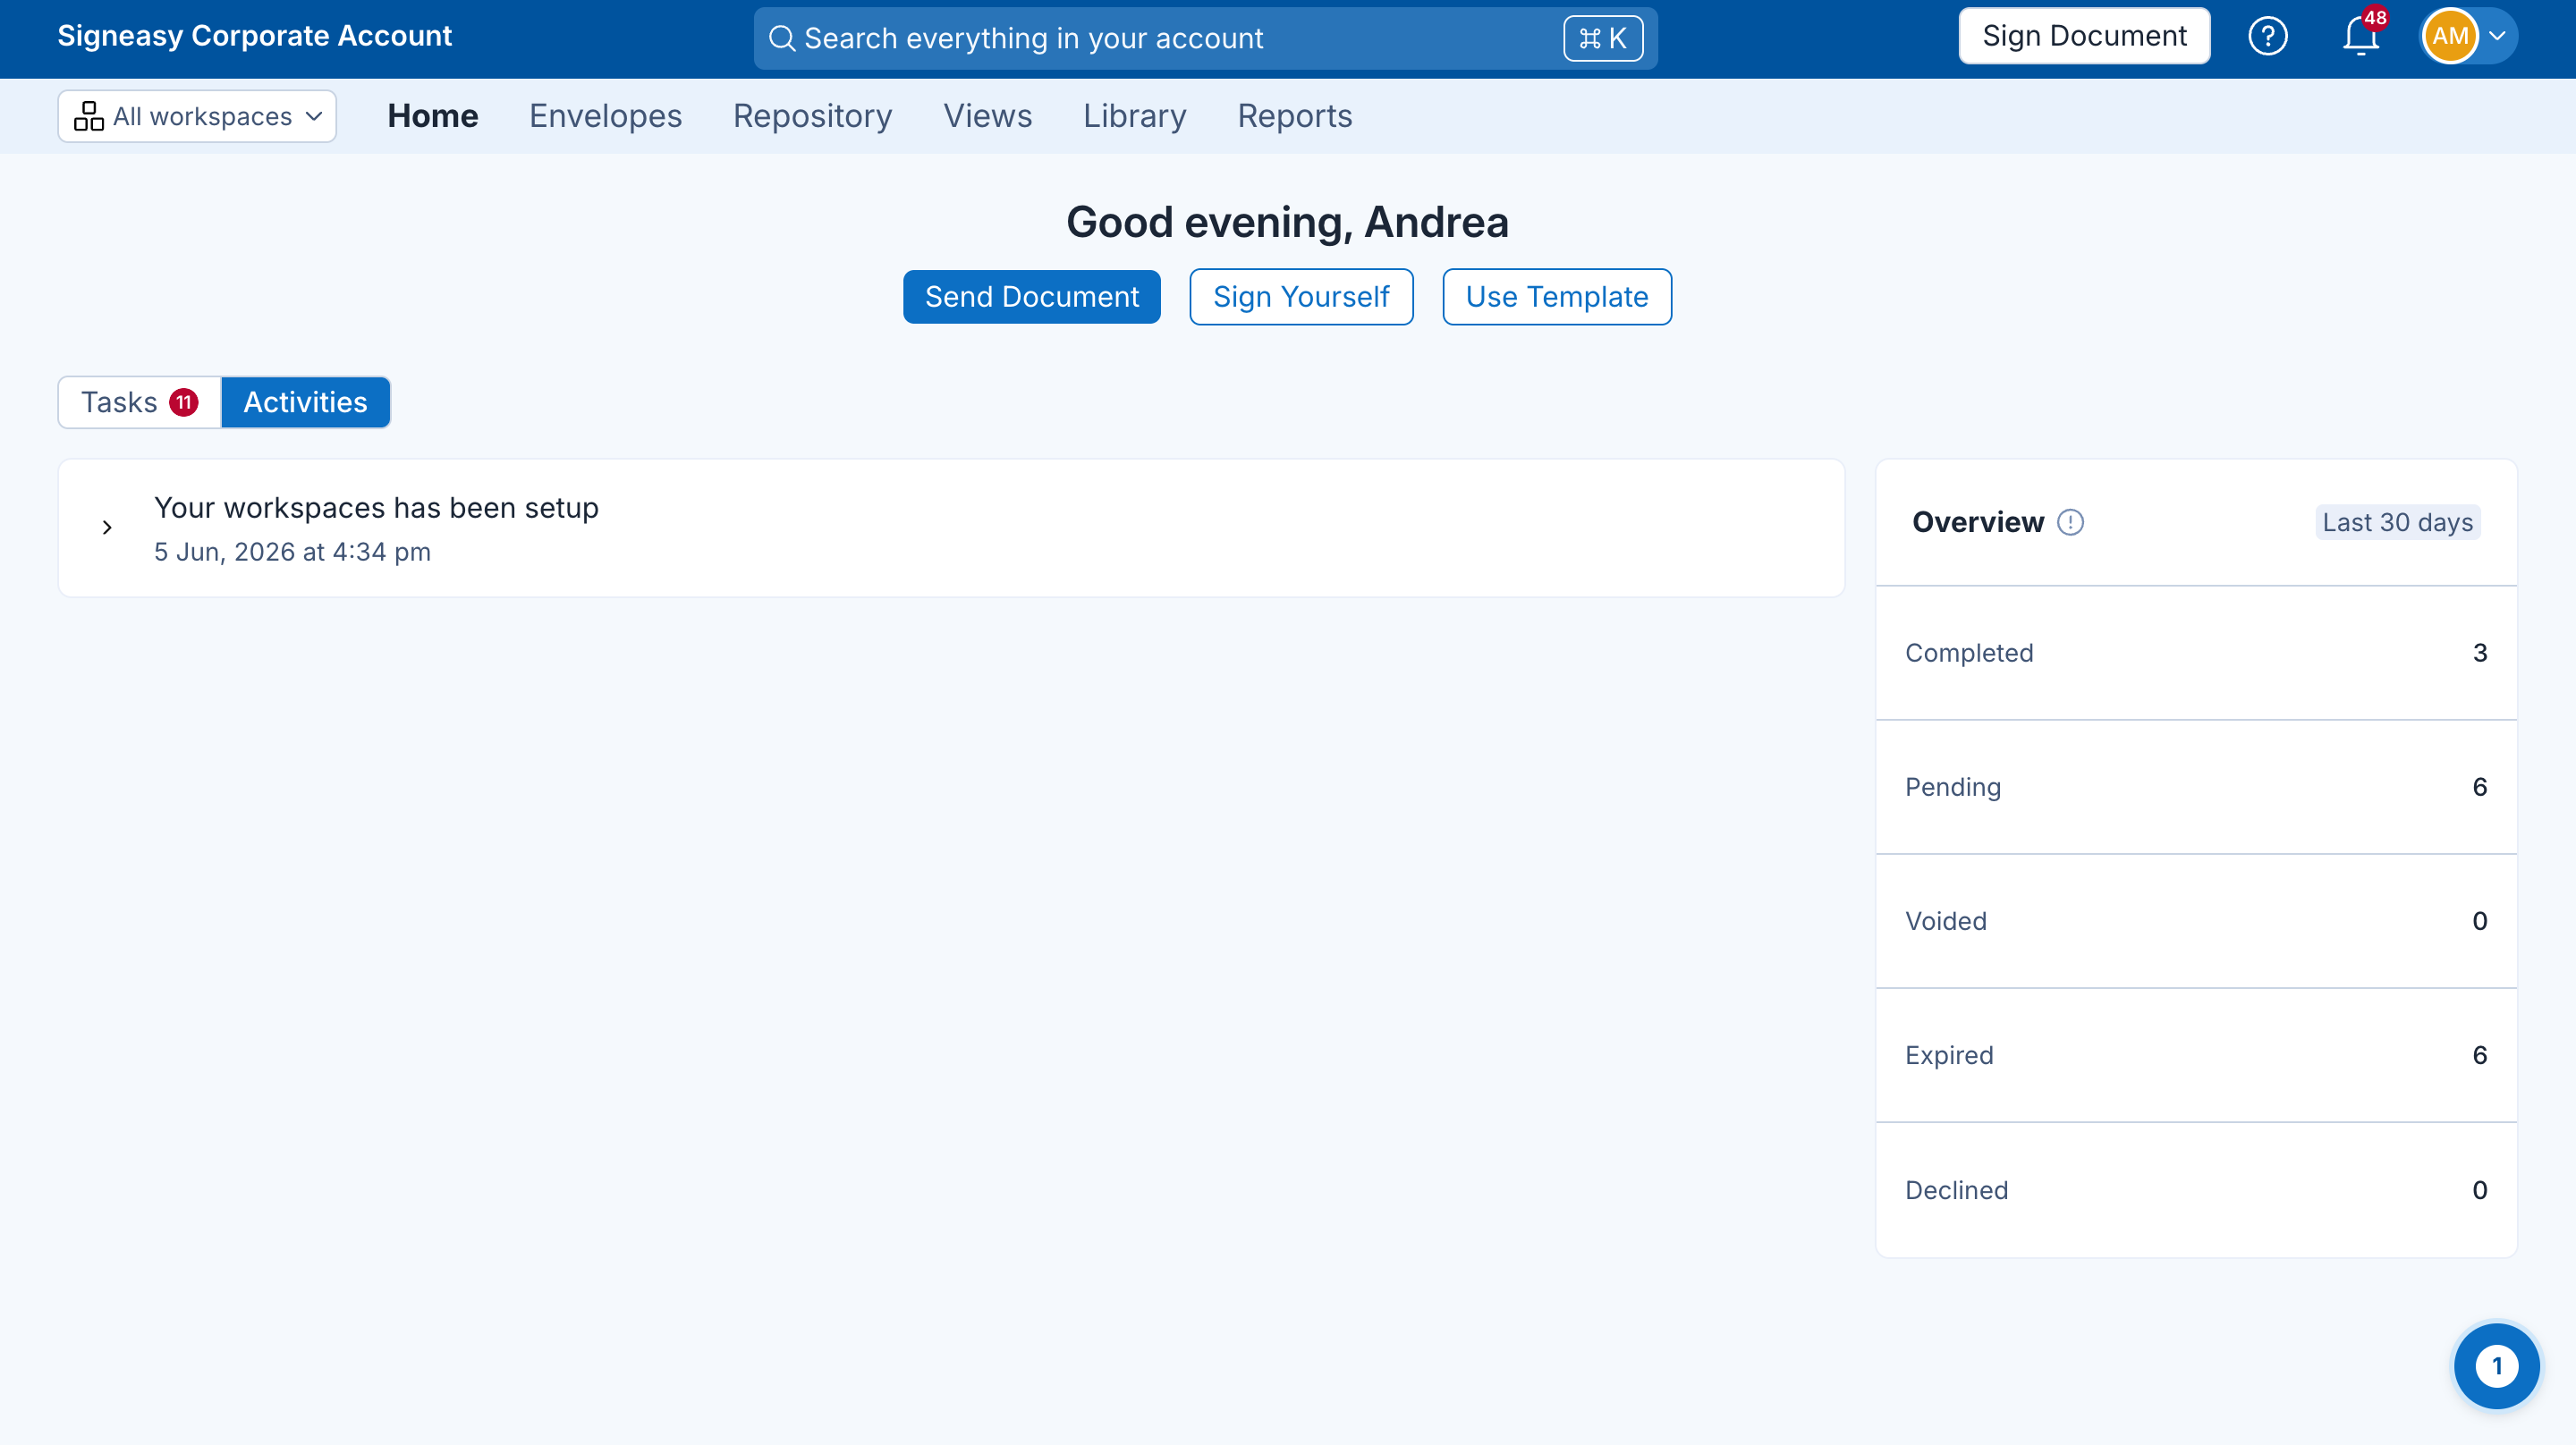Select the Activities tab

305,402
